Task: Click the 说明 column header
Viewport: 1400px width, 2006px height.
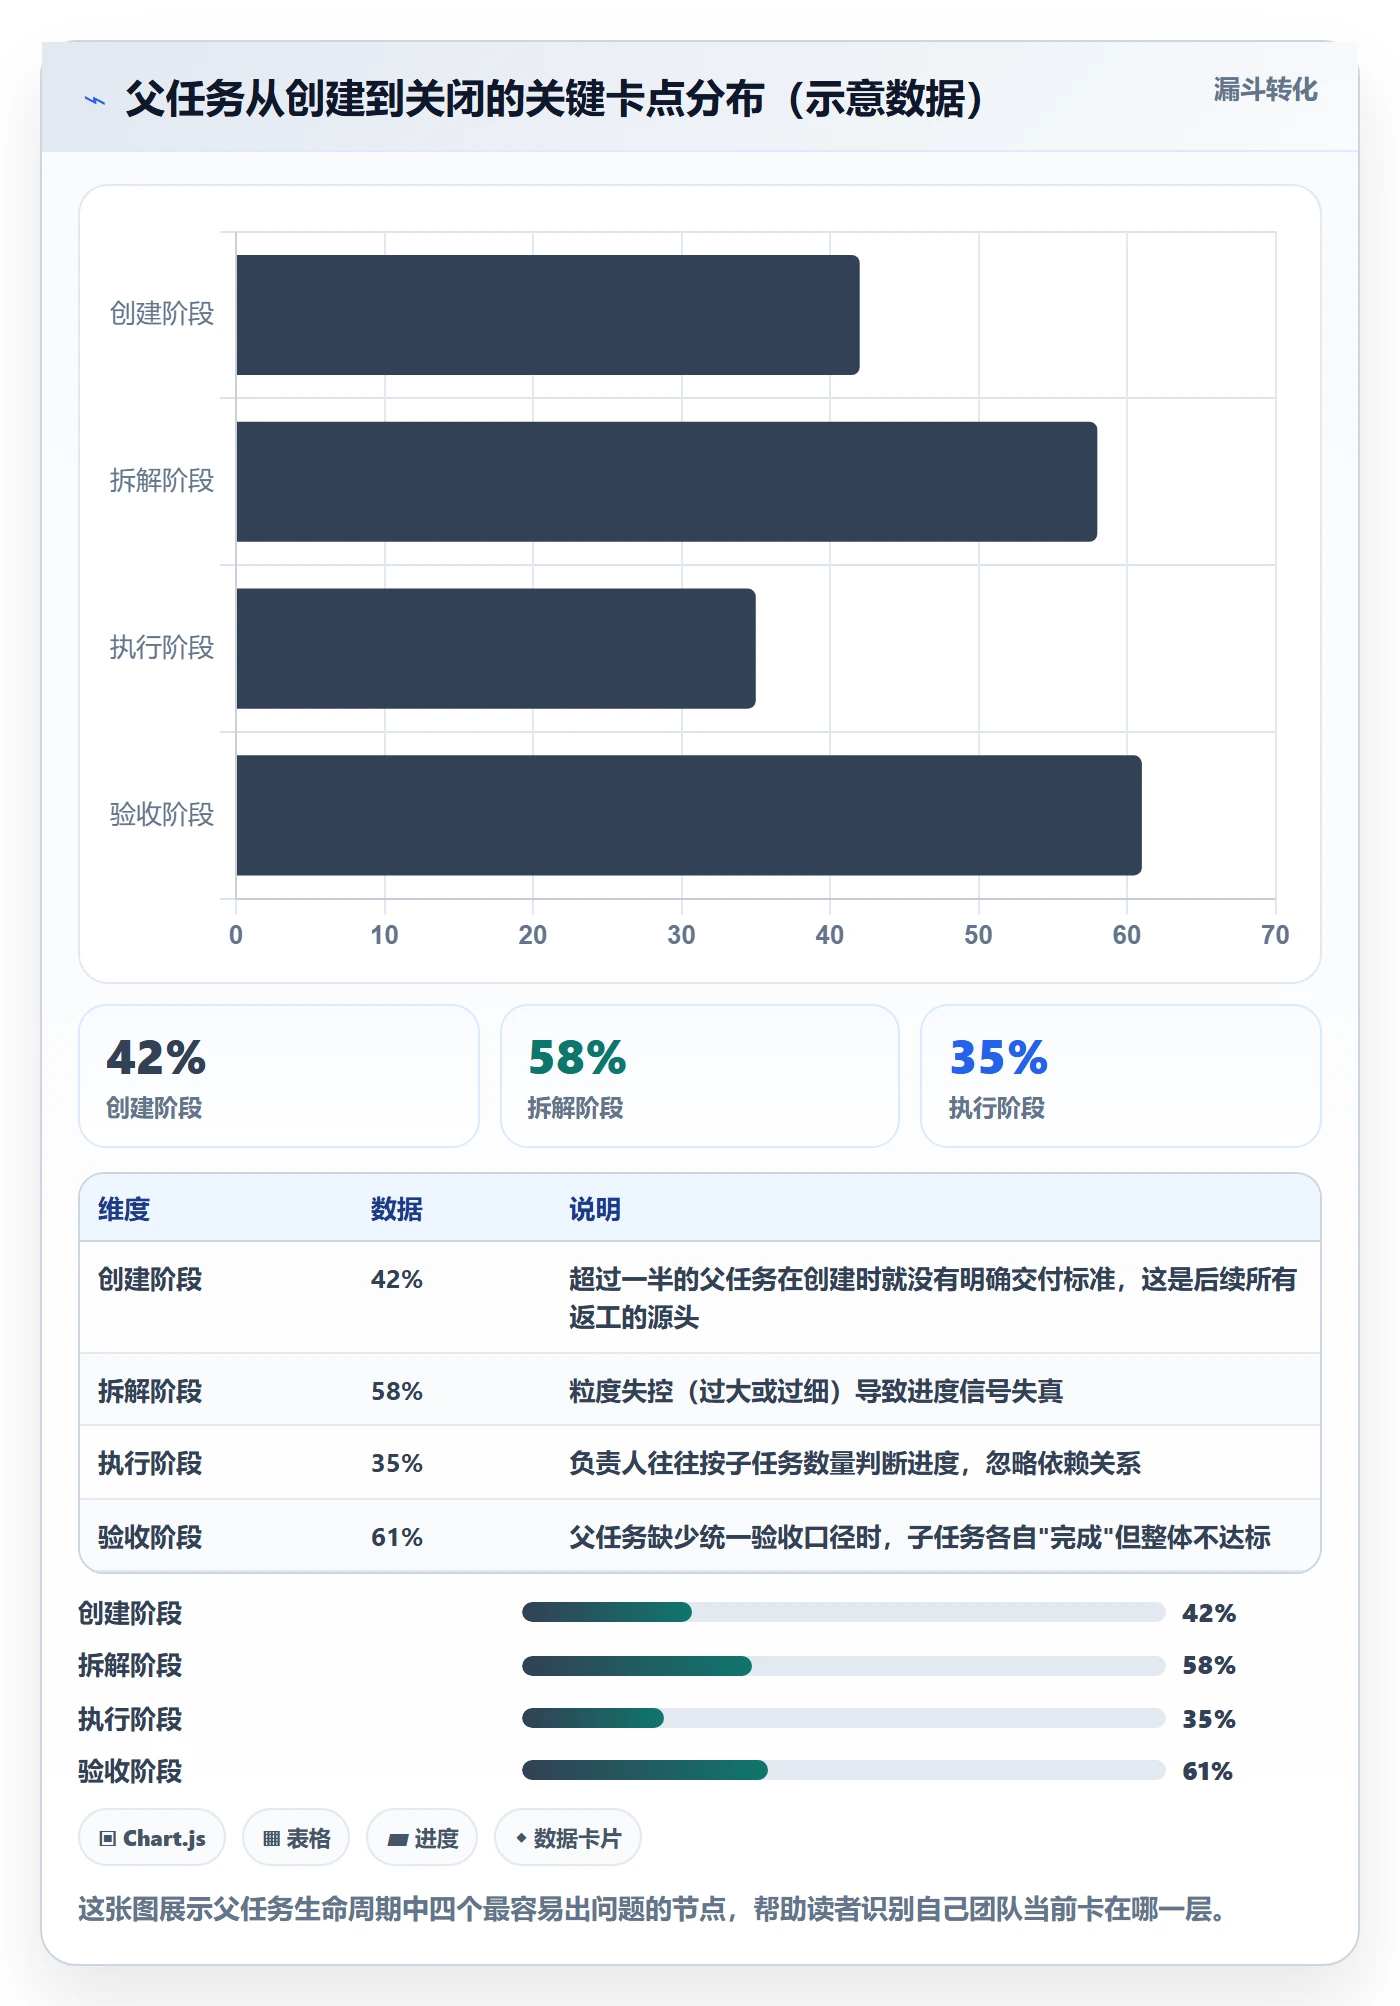Action: (x=595, y=1209)
